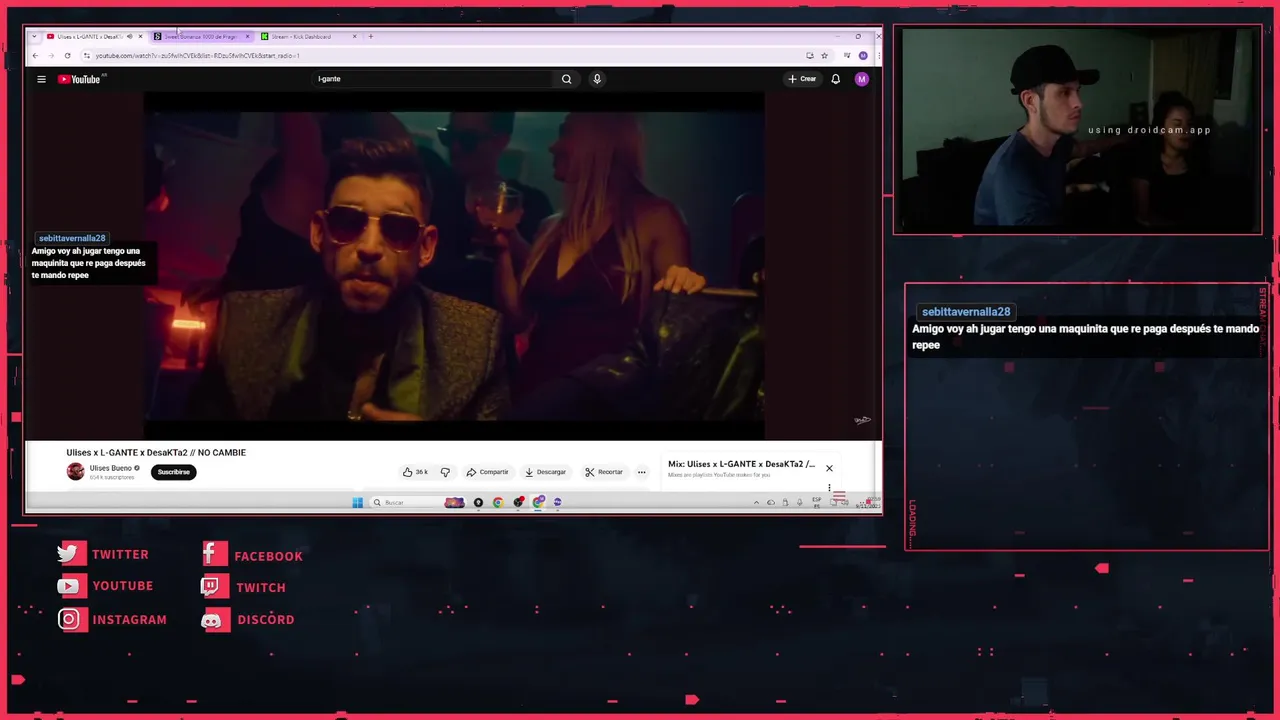Click the Mix: Ulises x L-GANTE playlist title
The image size is (1280, 720).
tap(741, 464)
